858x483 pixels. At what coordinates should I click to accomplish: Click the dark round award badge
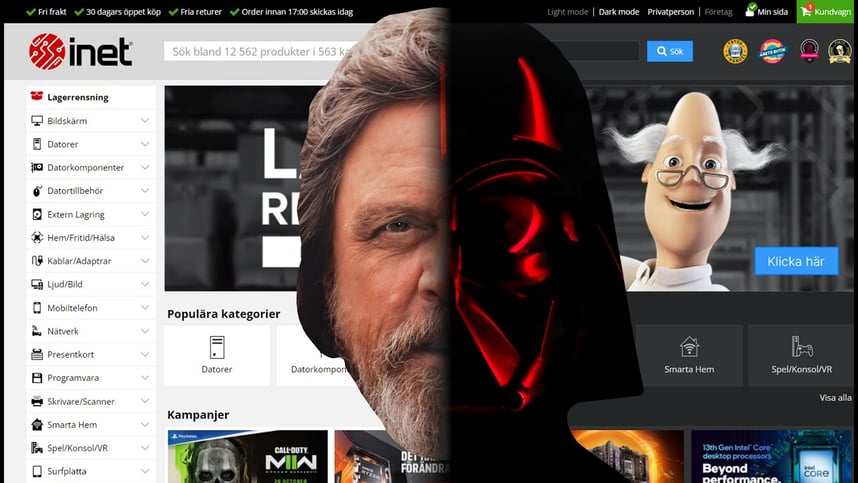tap(809, 51)
